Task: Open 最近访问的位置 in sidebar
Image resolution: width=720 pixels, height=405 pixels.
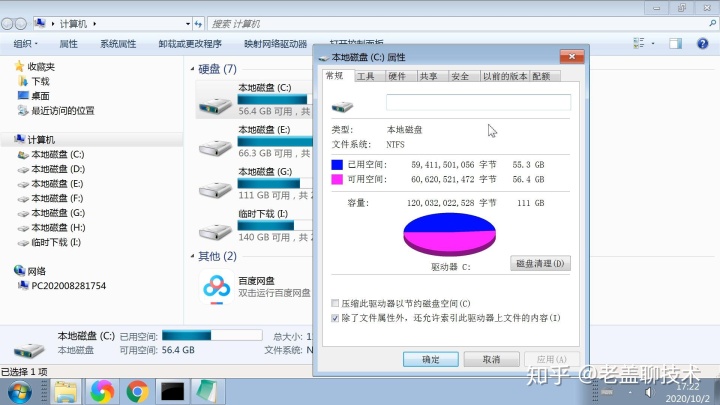Action: tap(63, 111)
